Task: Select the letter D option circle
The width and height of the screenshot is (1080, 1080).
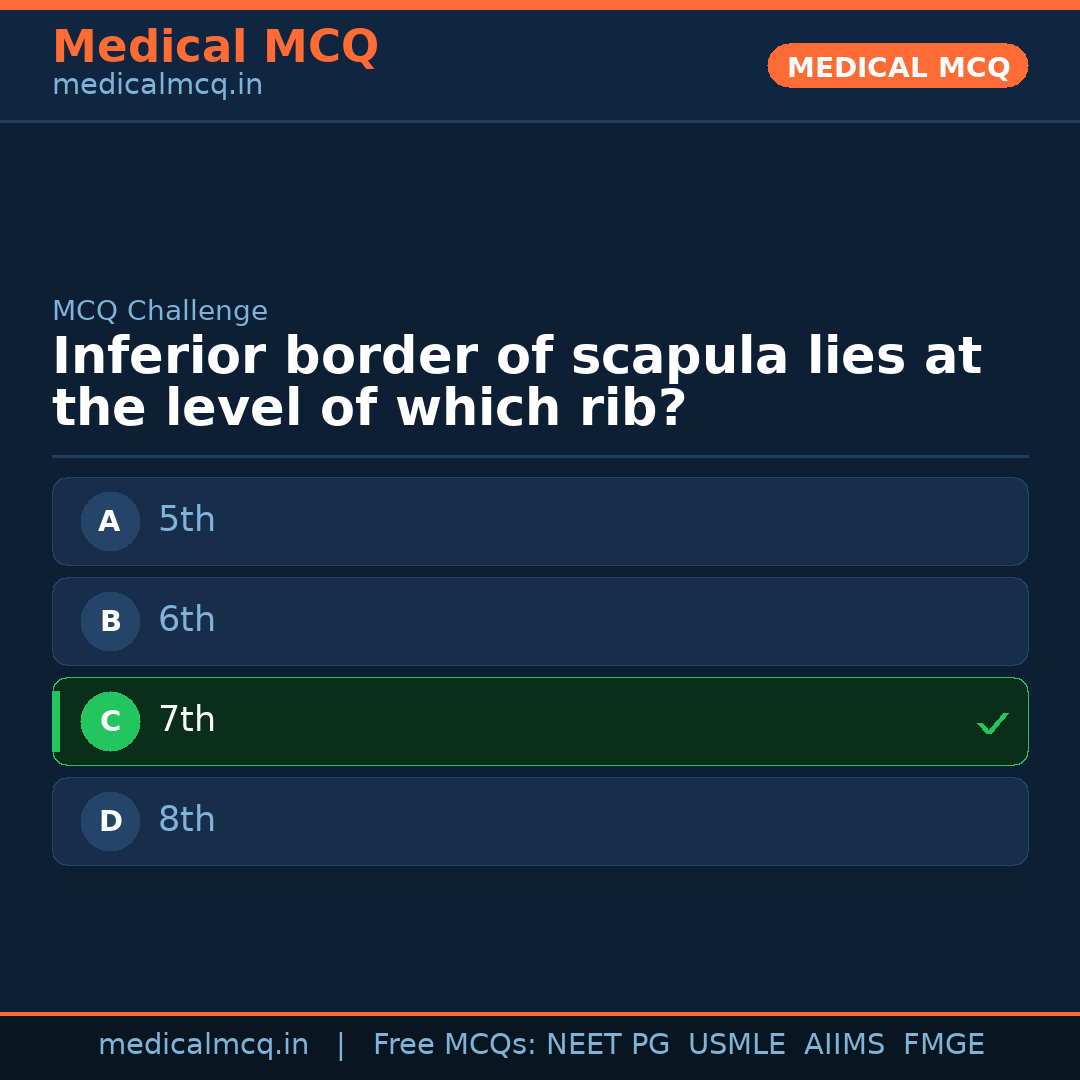Action: pyautogui.click(x=110, y=821)
